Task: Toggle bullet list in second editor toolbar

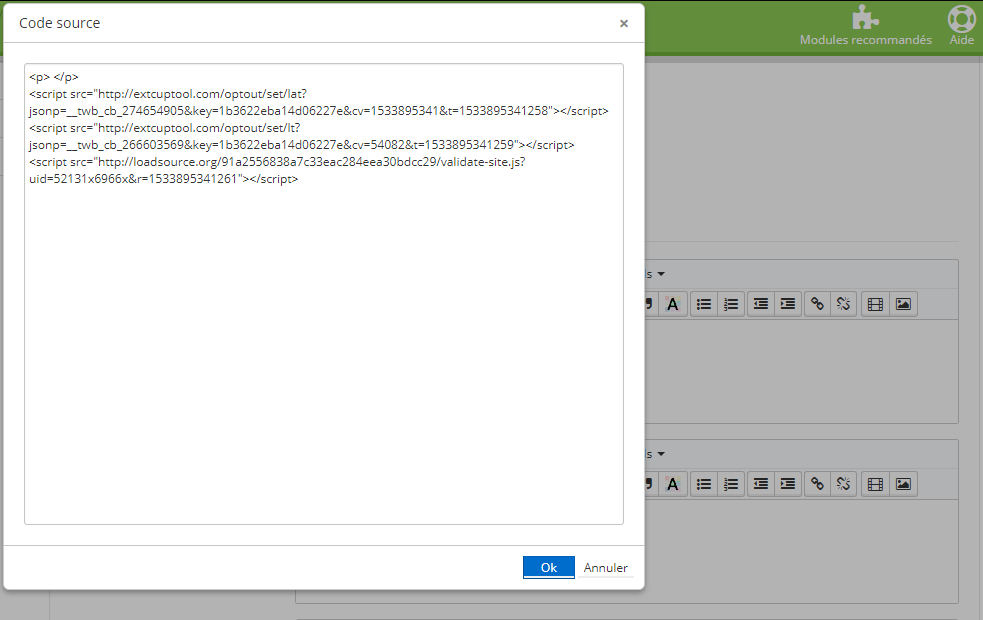Action: coord(704,484)
